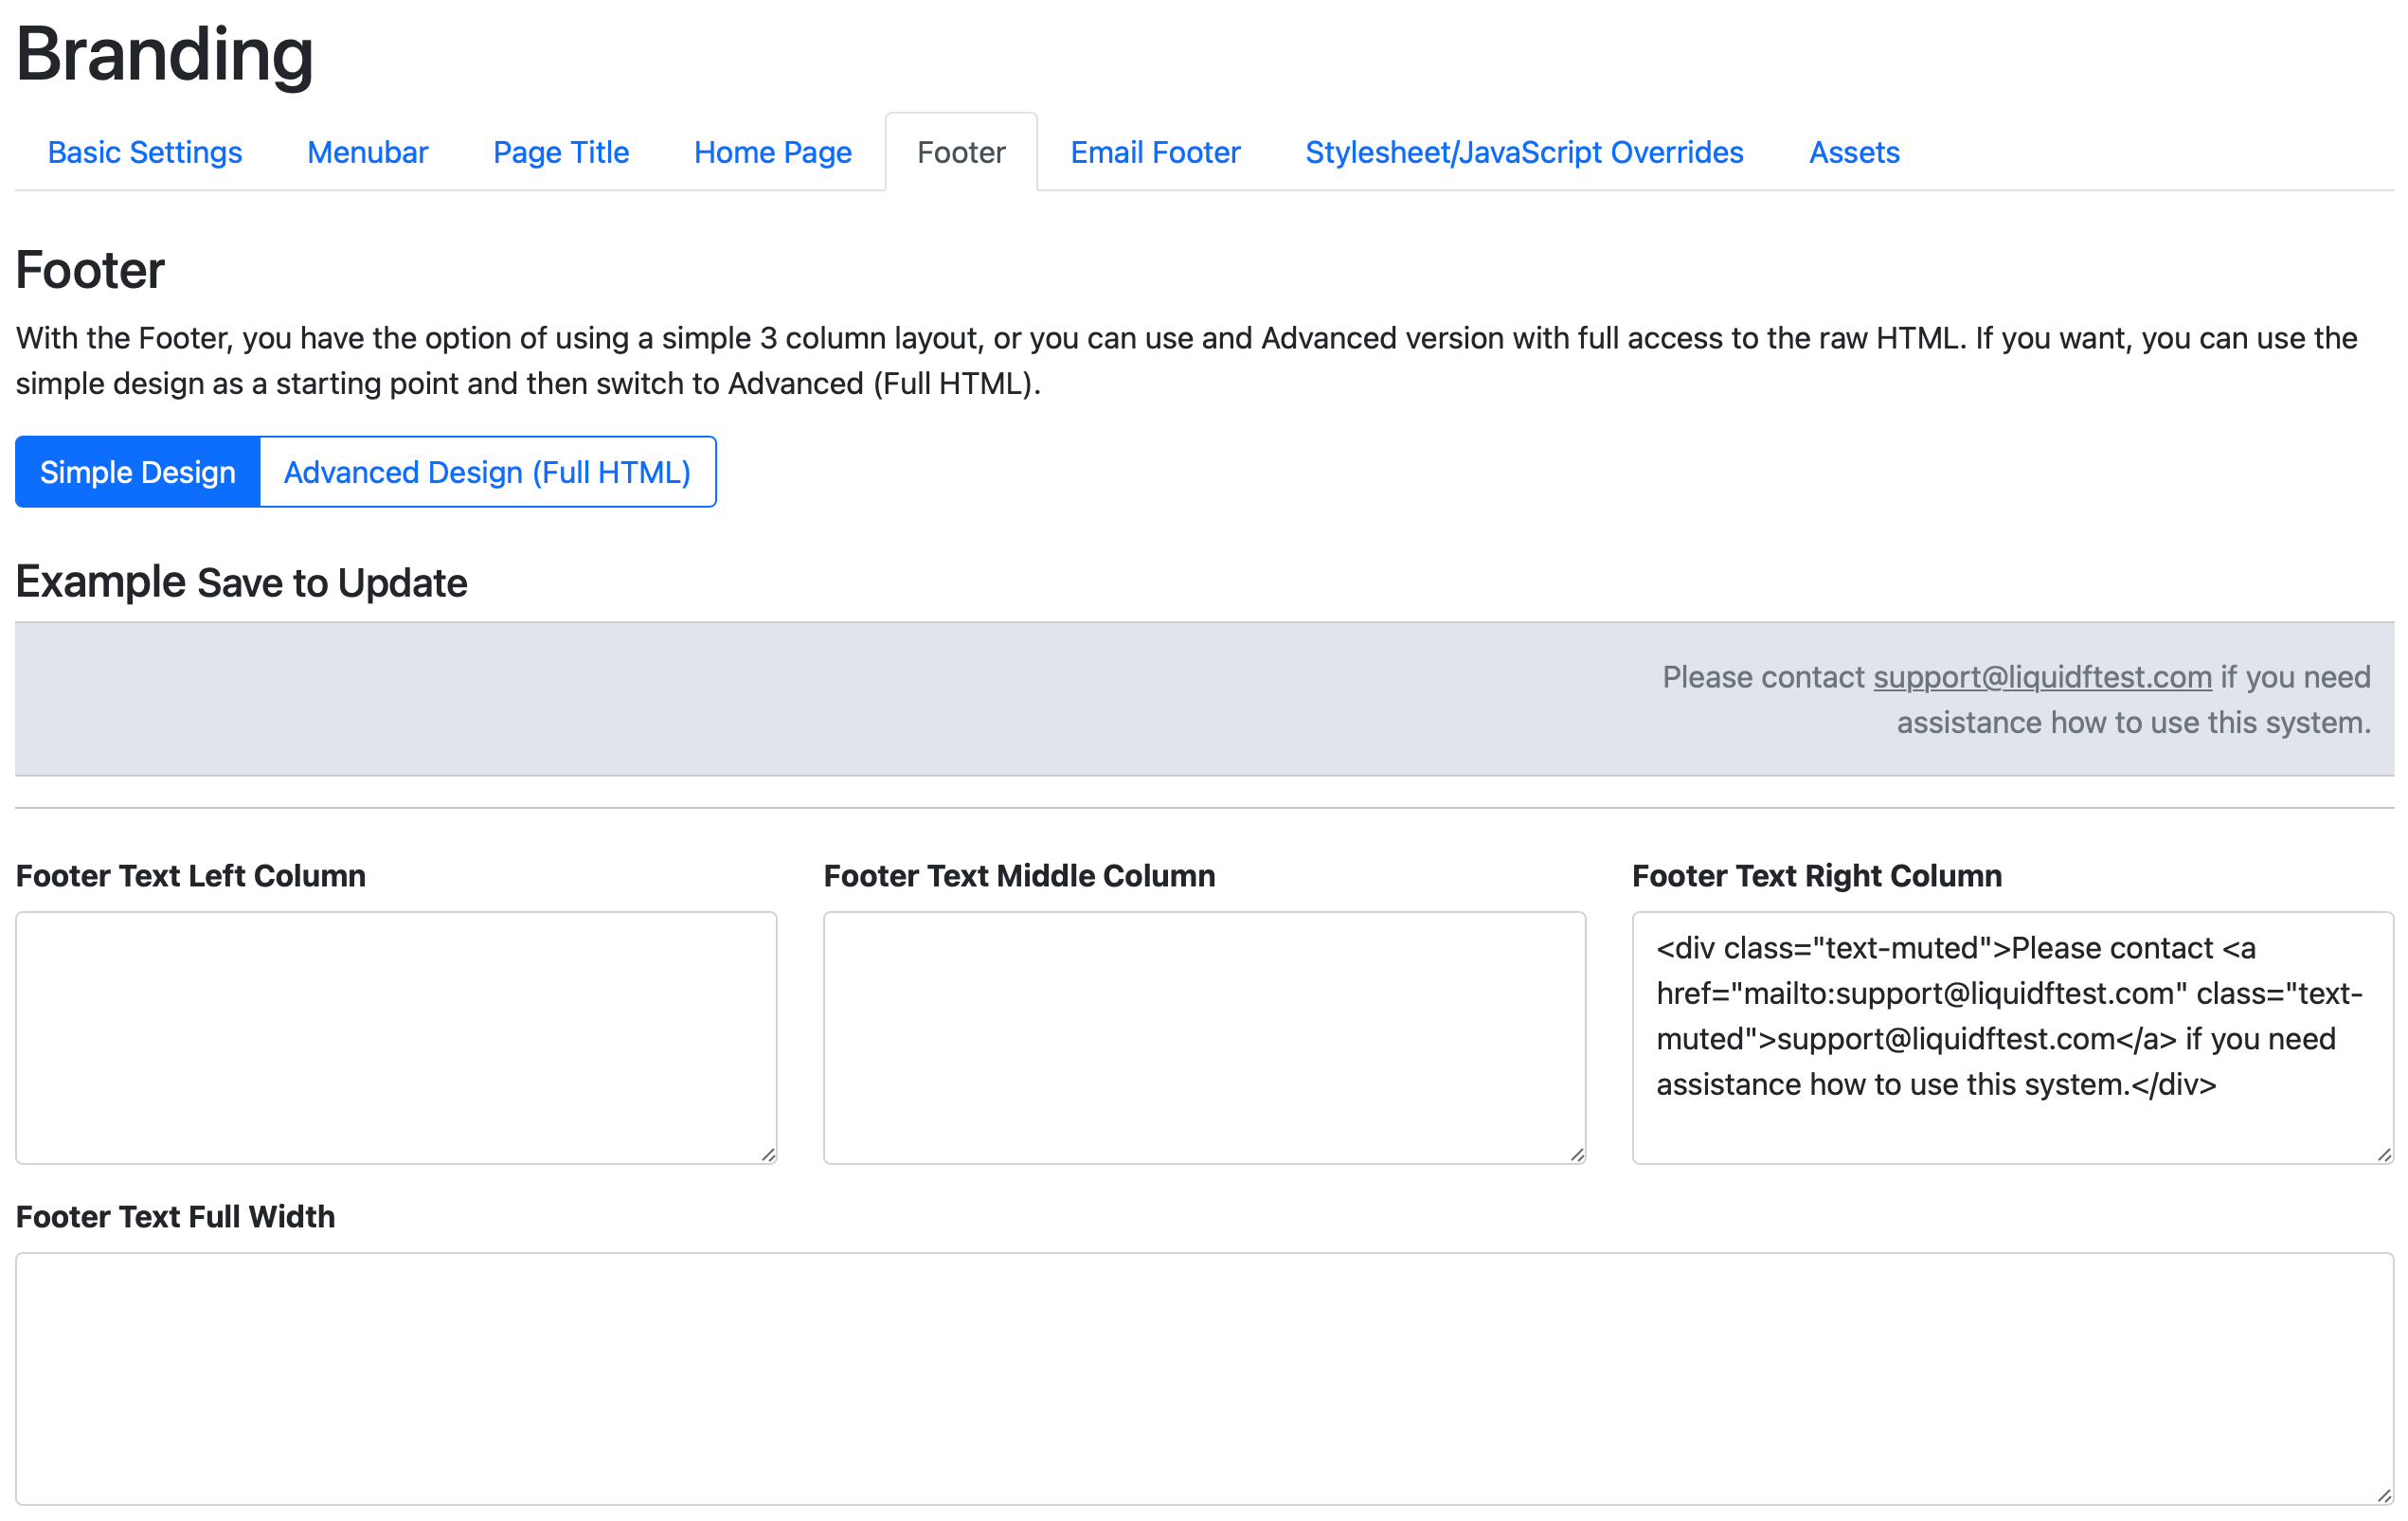Screen dimensions: 2408x1521
Task: Click inside Footer Text Left Column textarea
Action: pyautogui.click(x=396, y=1037)
